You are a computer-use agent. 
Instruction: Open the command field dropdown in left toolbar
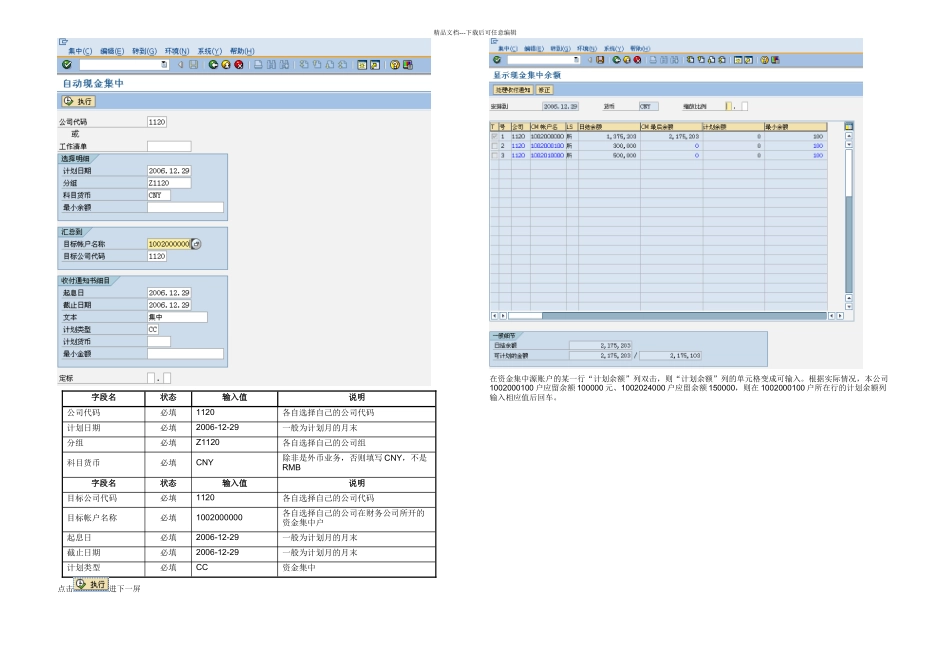pyautogui.click(x=164, y=65)
